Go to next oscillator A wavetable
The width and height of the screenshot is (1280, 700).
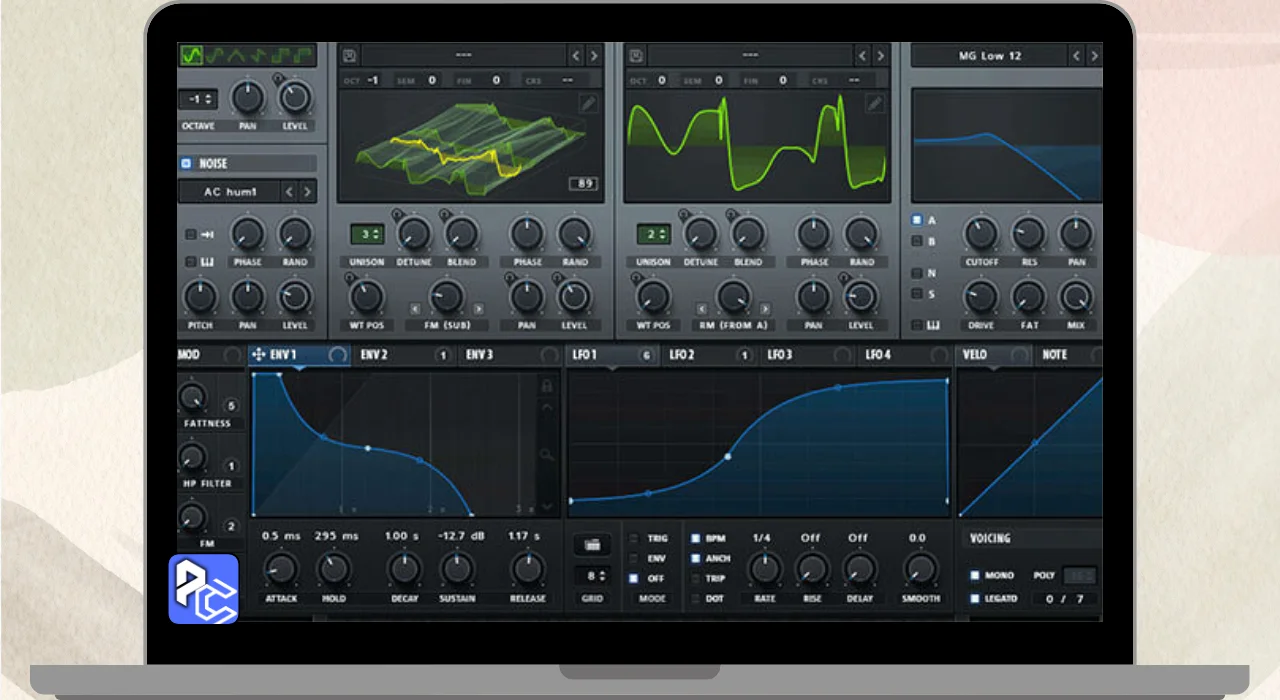pyautogui.click(x=594, y=56)
